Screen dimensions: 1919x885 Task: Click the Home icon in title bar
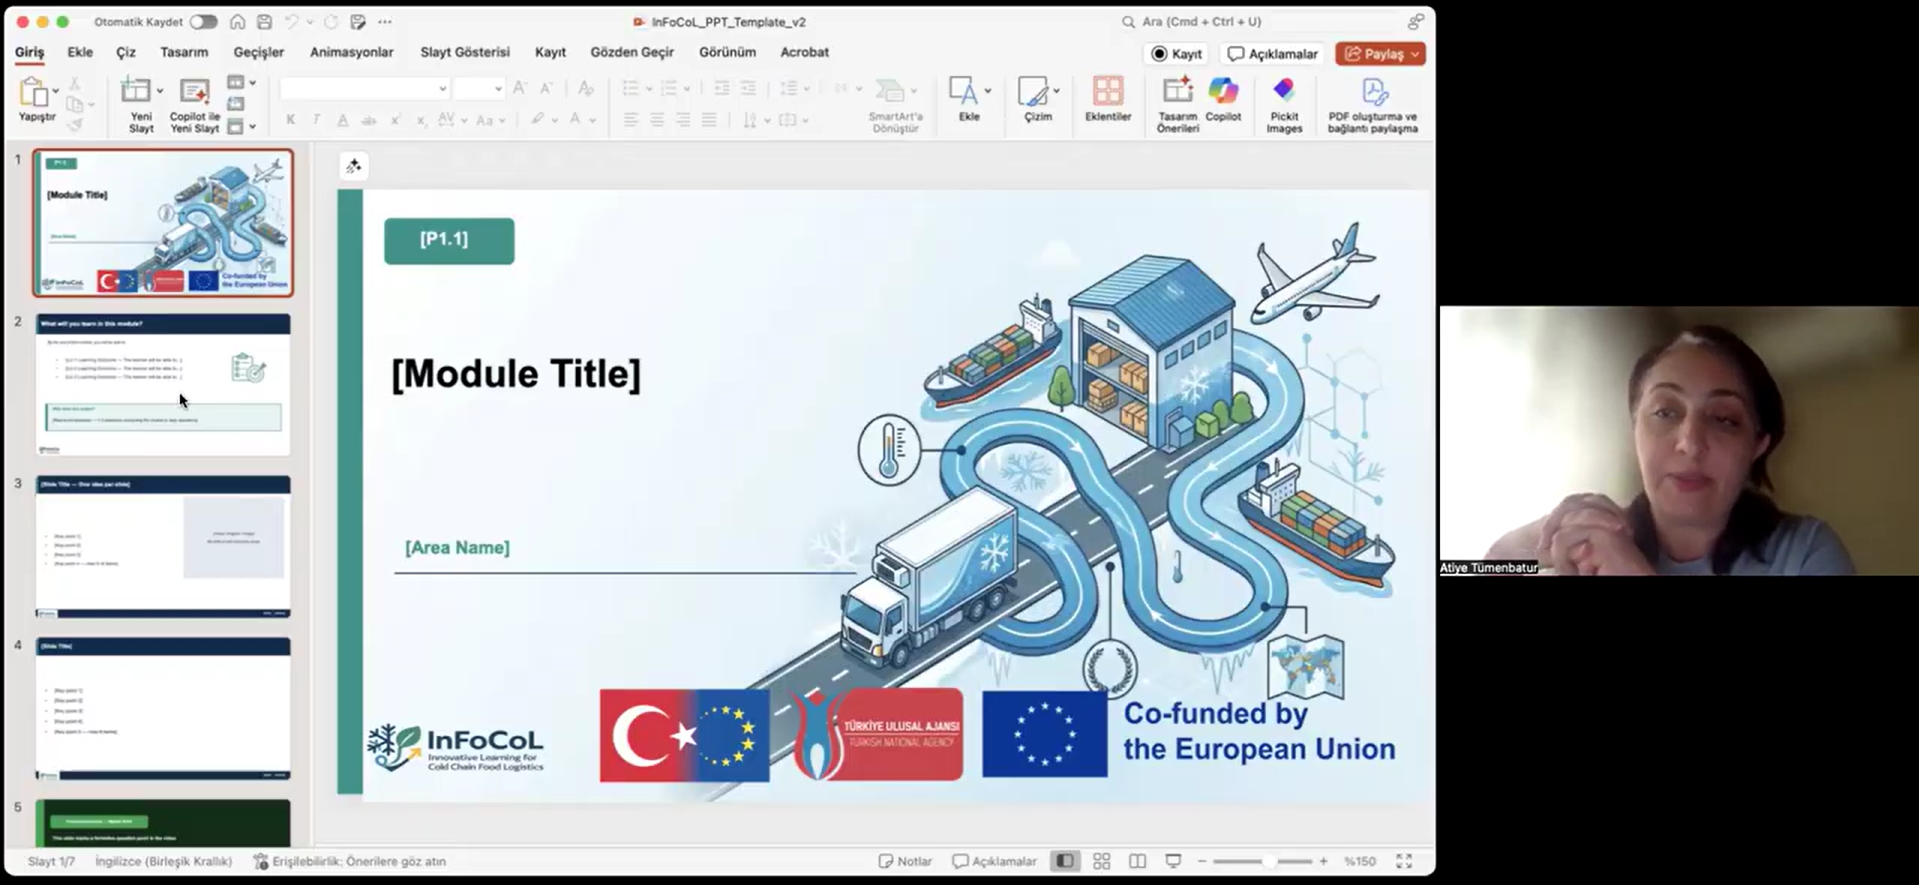pos(237,21)
